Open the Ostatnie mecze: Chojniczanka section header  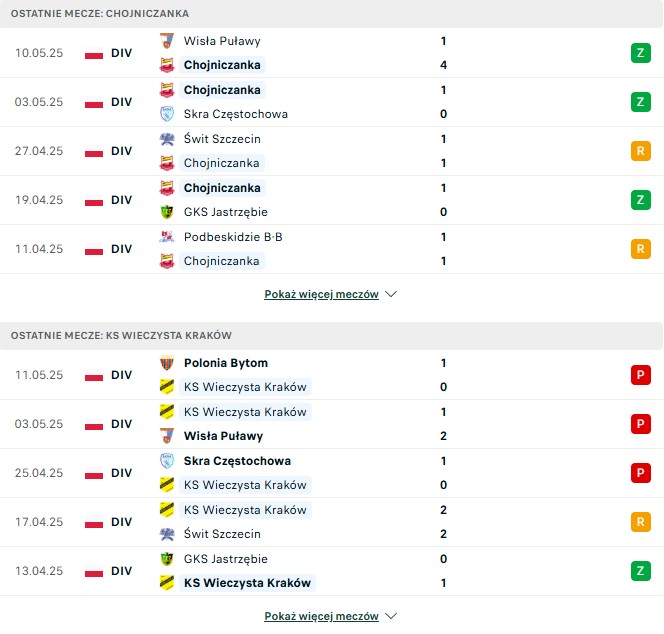tap(331, 14)
